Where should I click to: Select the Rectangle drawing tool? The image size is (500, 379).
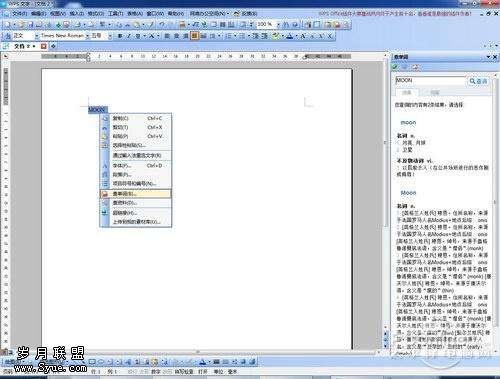tap(92, 362)
